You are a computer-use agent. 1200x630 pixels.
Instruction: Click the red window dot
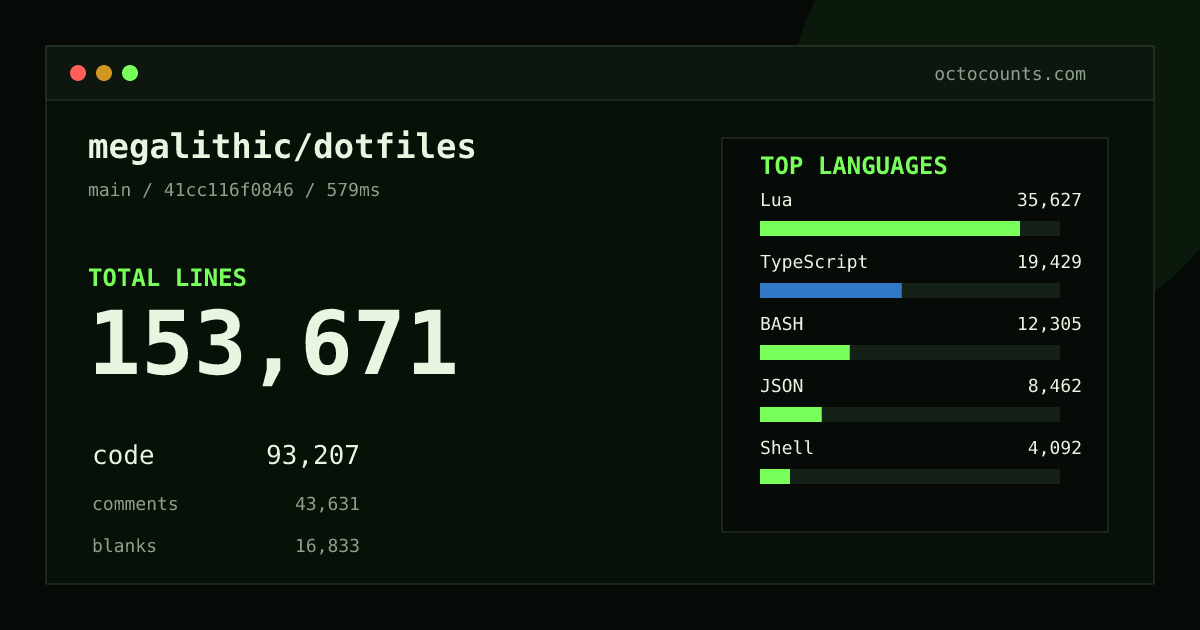click(x=78, y=73)
